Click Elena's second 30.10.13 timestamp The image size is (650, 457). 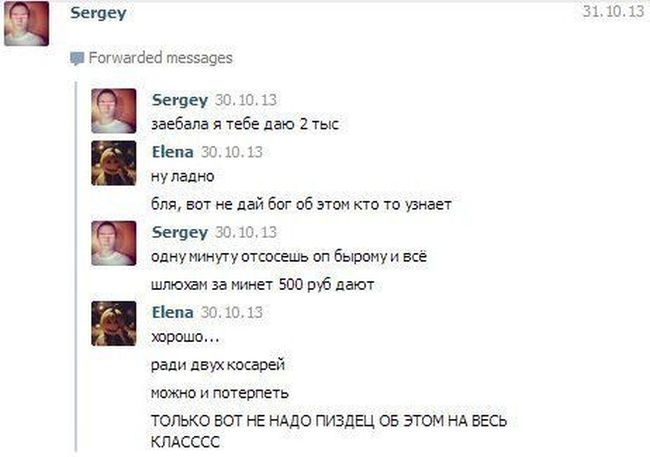pos(232,313)
